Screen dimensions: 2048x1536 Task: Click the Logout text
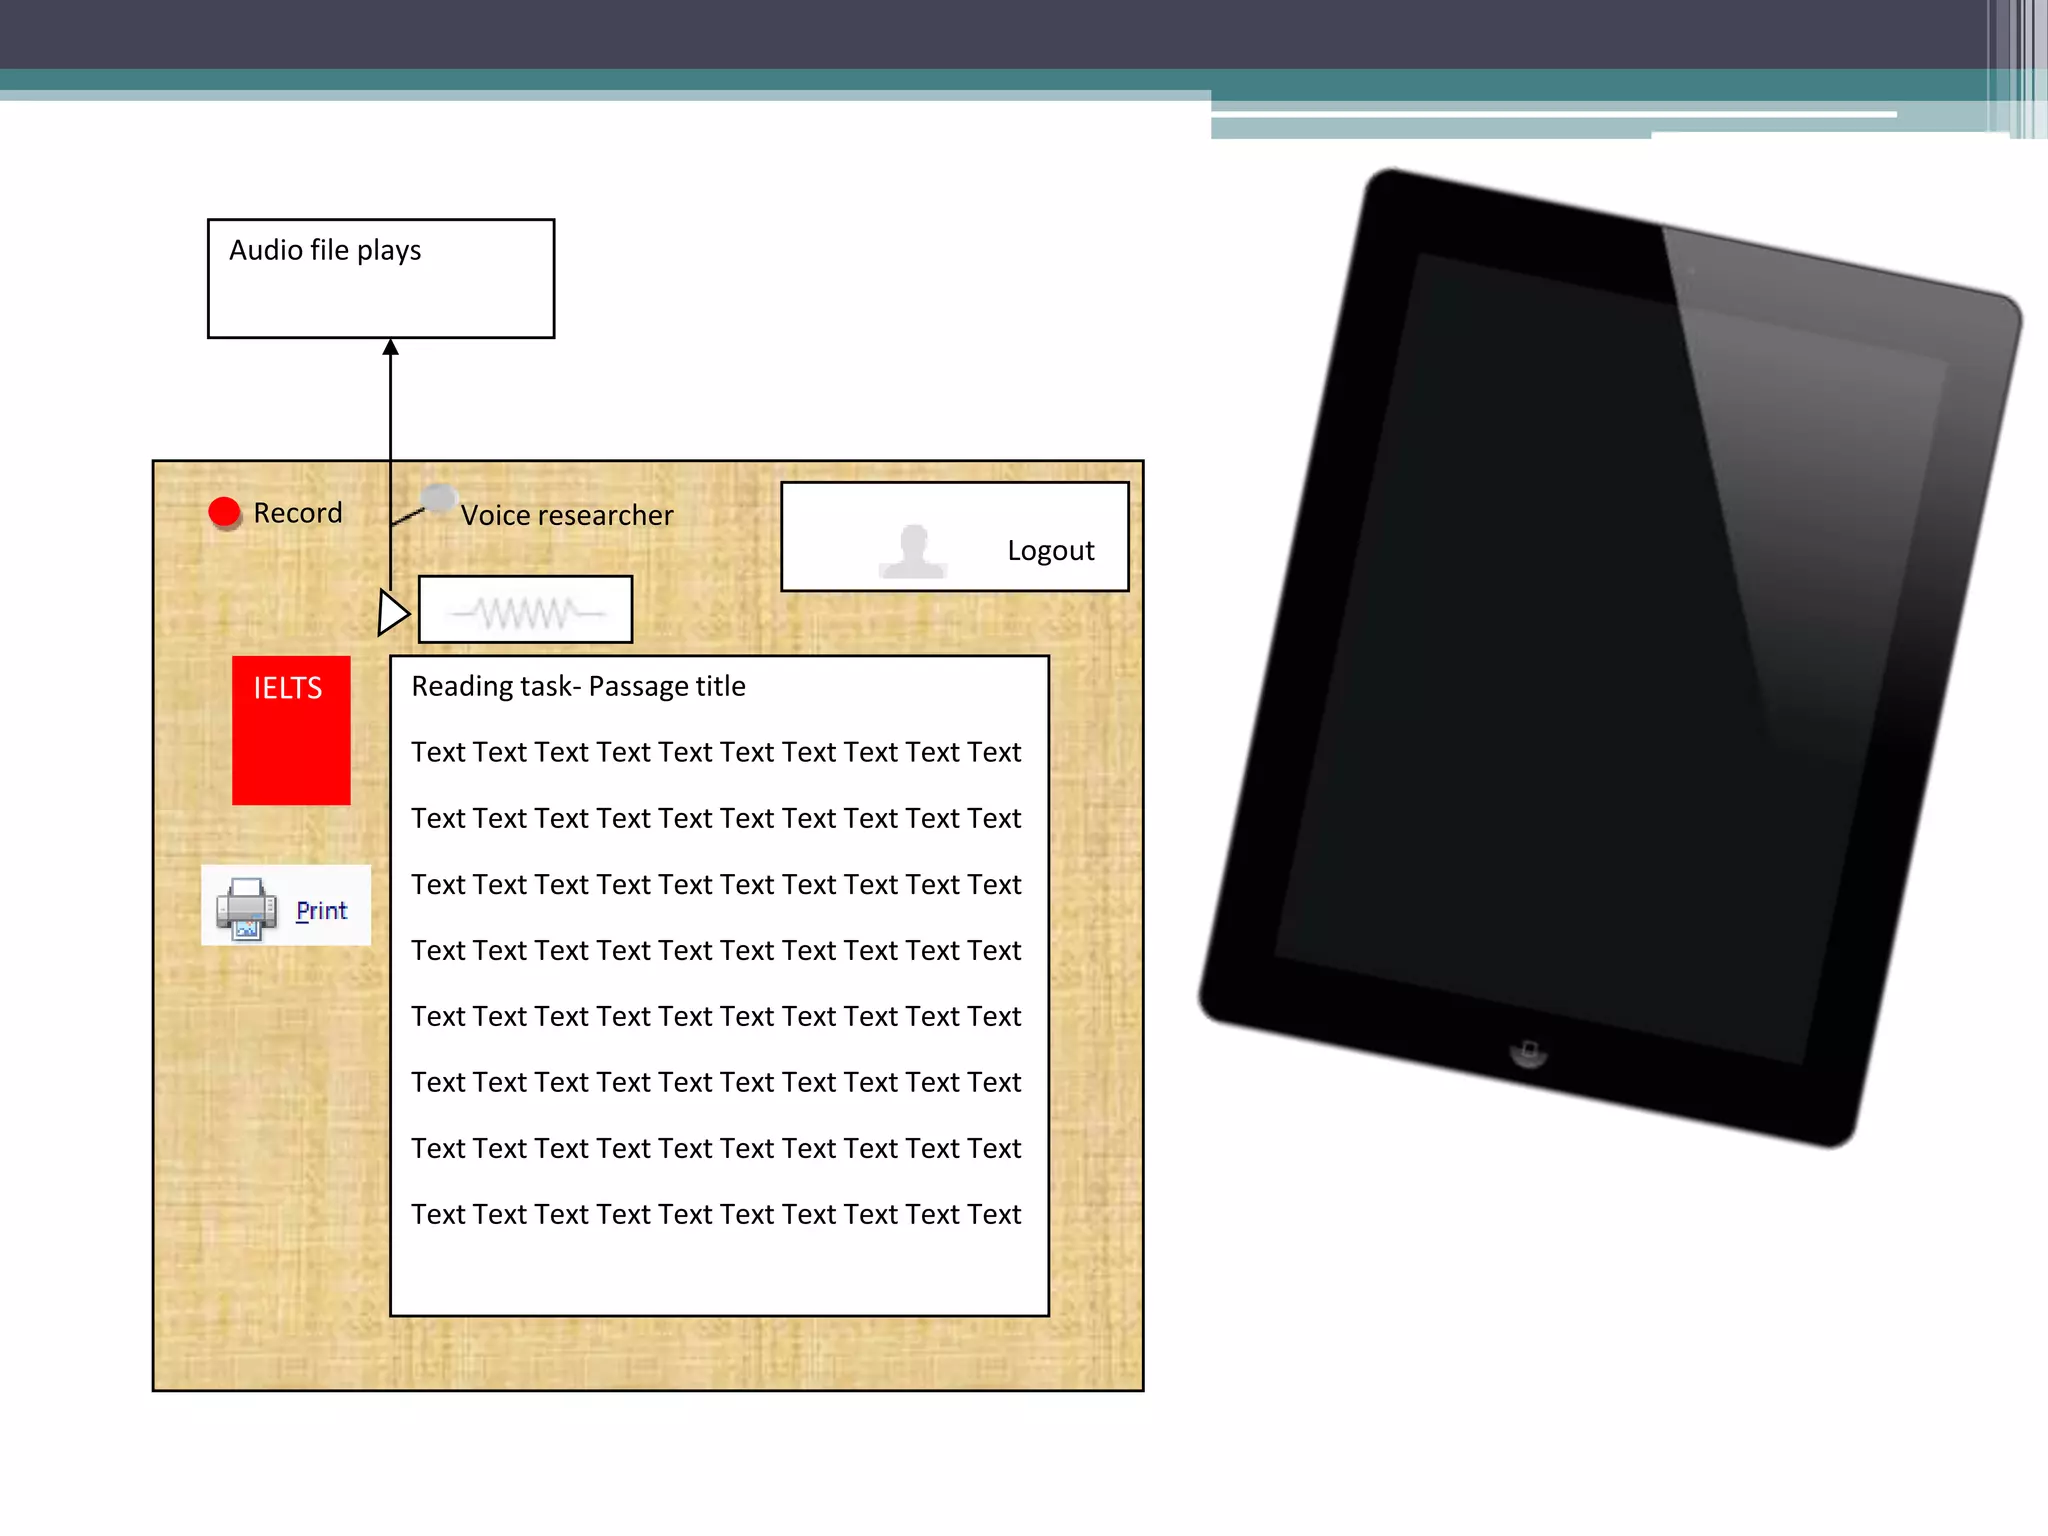click(1050, 550)
